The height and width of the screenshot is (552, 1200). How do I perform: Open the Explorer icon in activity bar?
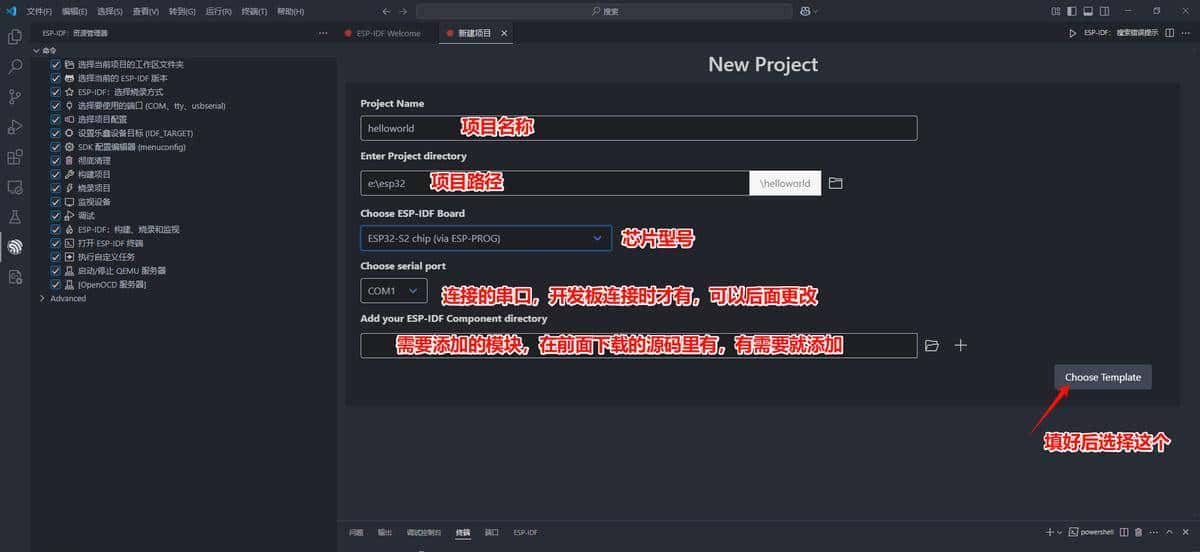15,37
